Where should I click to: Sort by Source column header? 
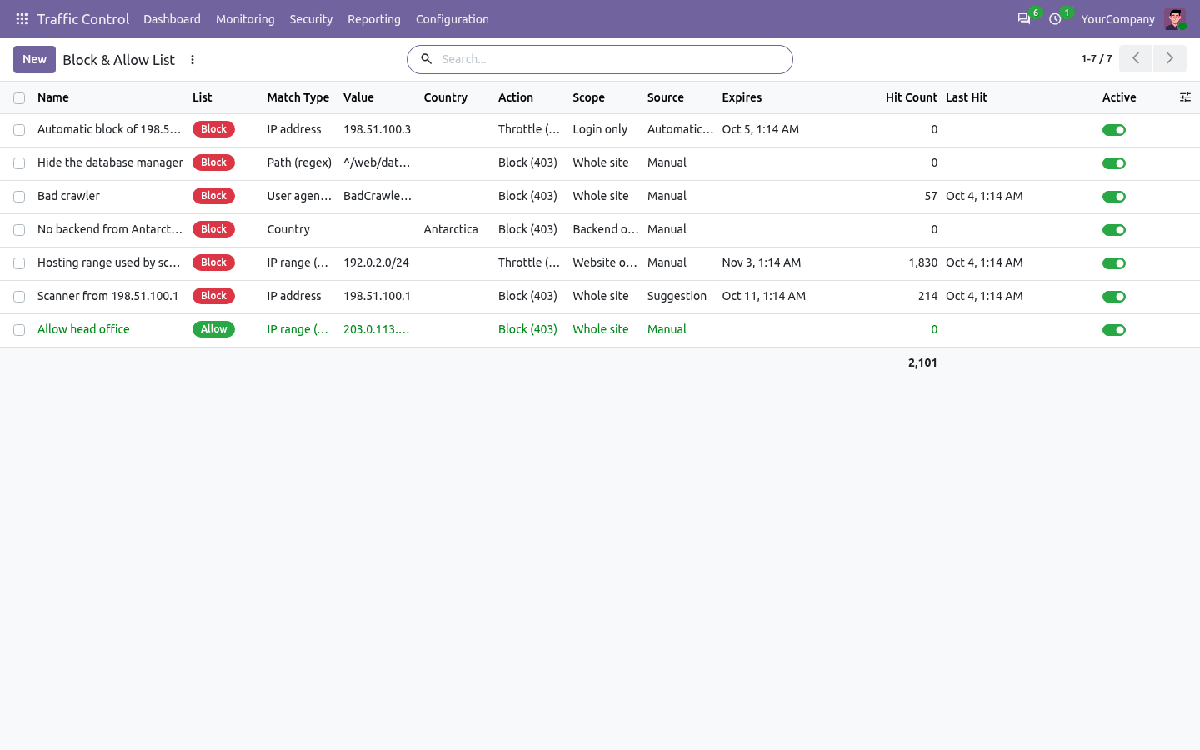click(x=665, y=98)
